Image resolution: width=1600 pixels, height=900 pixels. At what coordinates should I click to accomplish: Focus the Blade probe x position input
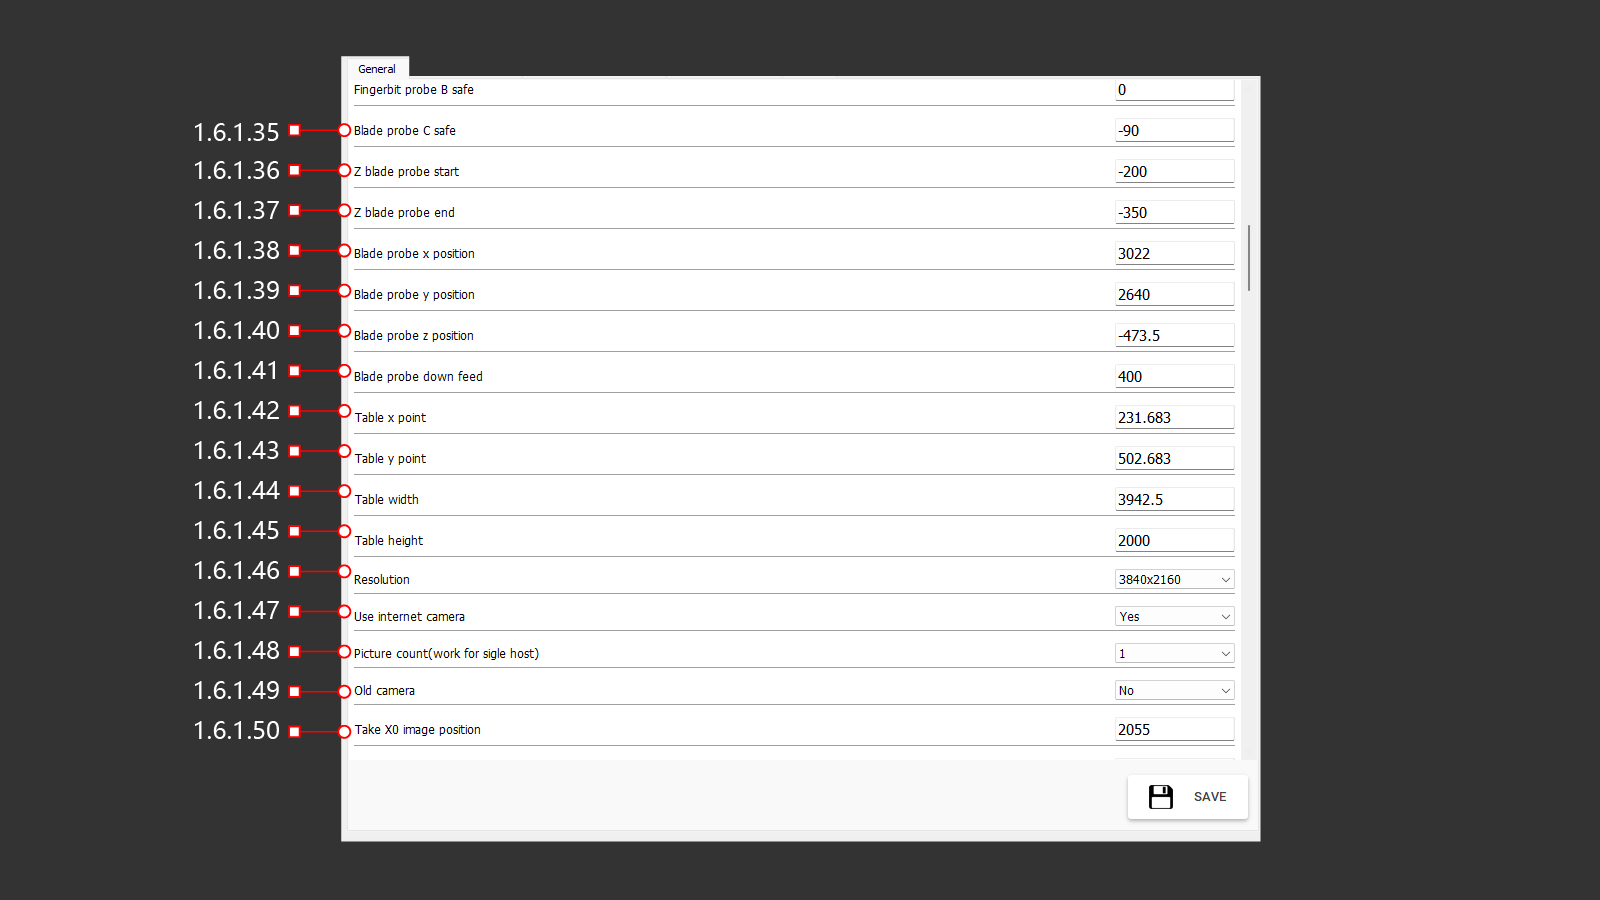click(1174, 254)
